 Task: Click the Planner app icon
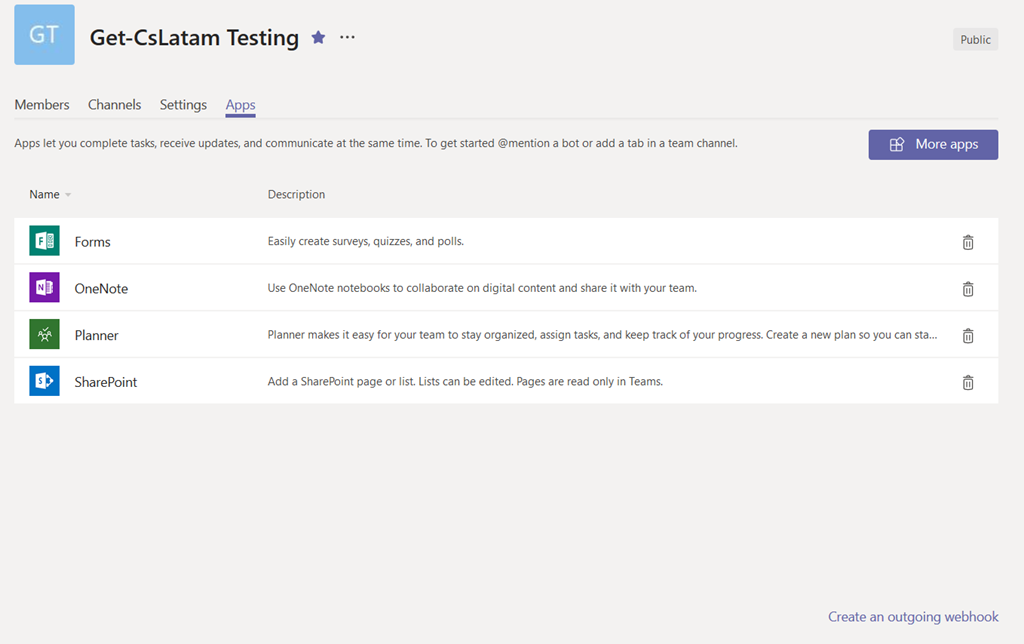tap(44, 335)
